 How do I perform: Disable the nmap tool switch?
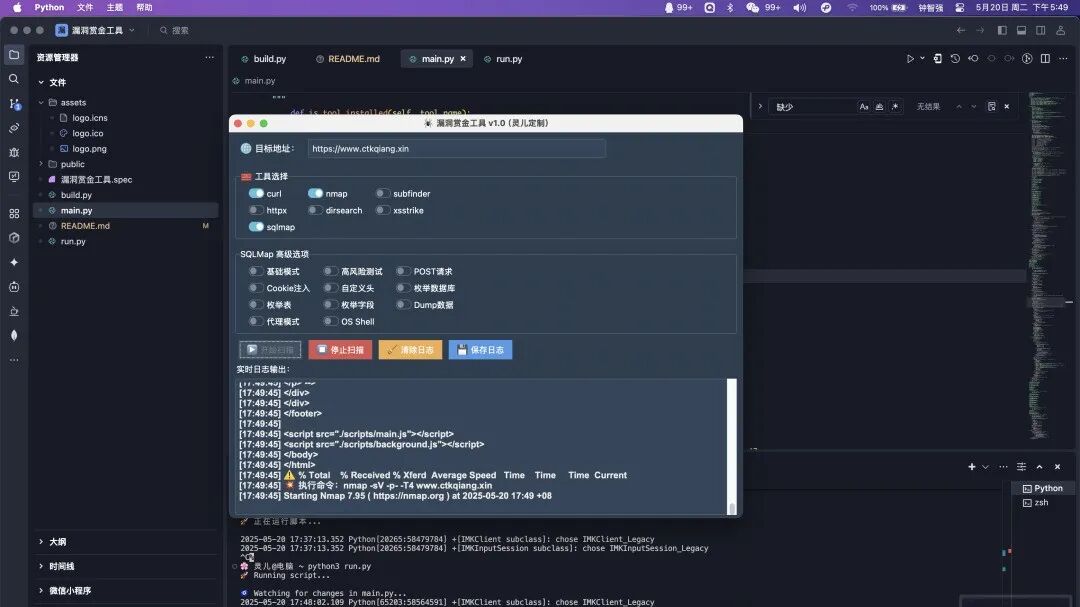pyautogui.click(x=315, y=194)
